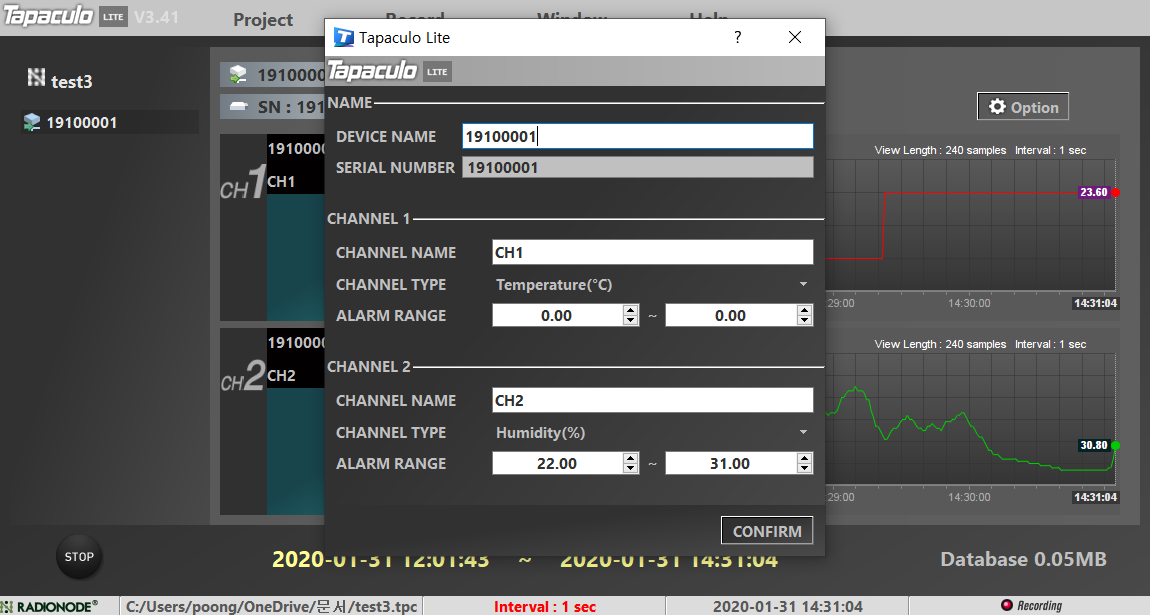The width and height of the screenshot is (1150, 615).
Task: Click the status bar date 2020-01-31 14:31:04
Action: (788, 606)
